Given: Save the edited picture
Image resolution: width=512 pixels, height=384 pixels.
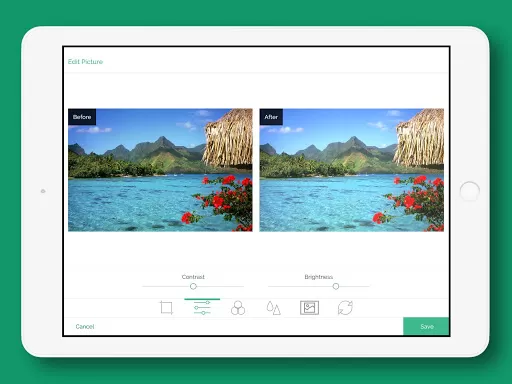Looking at the screenshot, I should click(x=426, y=326).
